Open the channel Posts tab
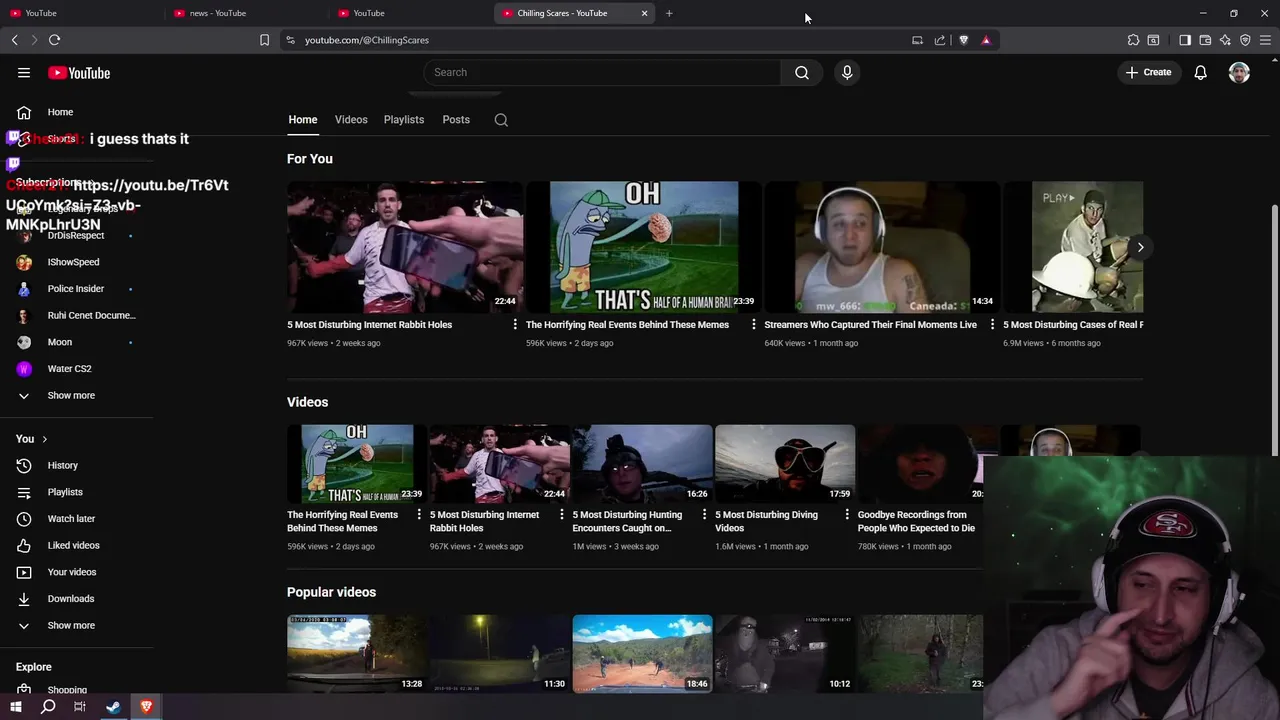The height and width of the screenshot is (720, 1280). [x=456, y=120]
